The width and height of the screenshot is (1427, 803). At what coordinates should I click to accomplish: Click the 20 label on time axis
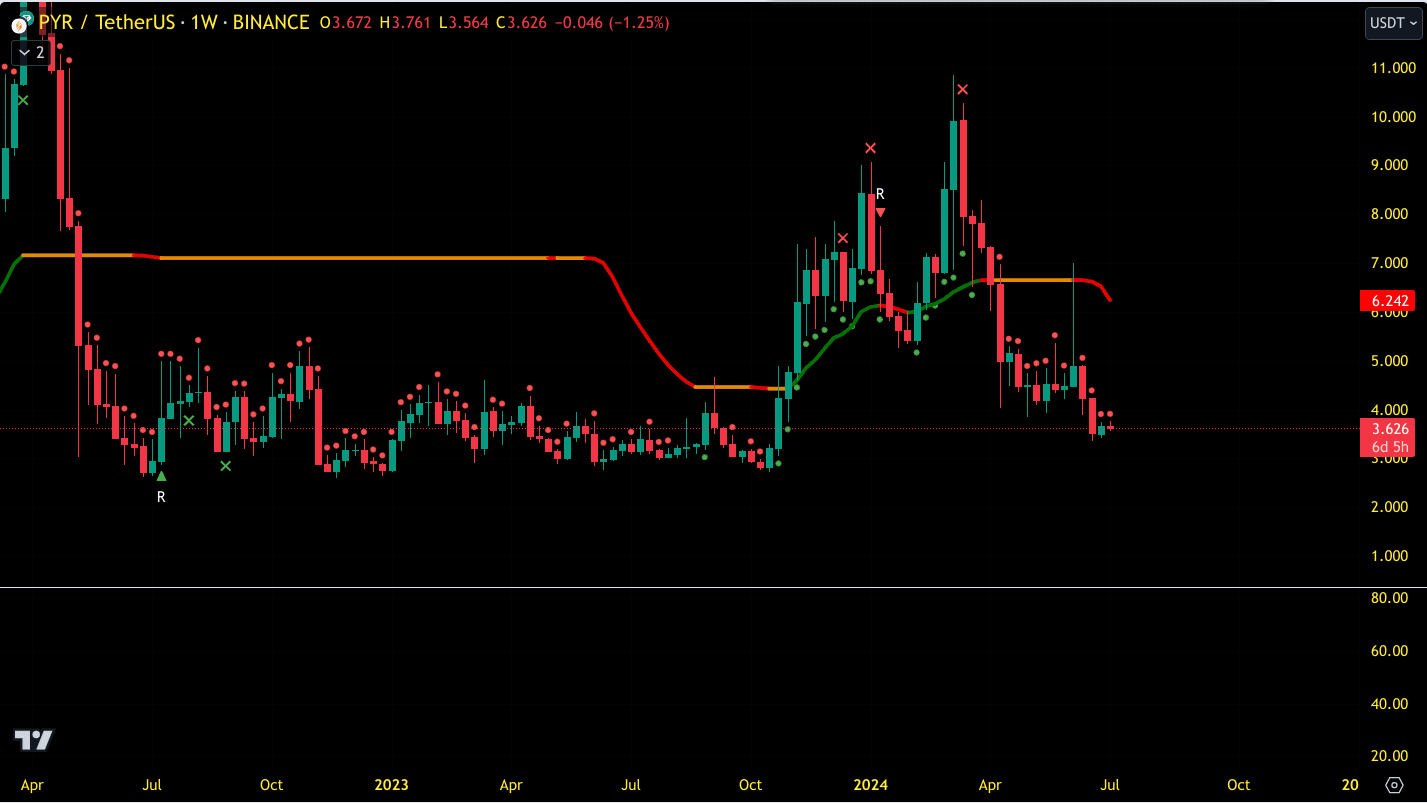tap(1349, 785)
